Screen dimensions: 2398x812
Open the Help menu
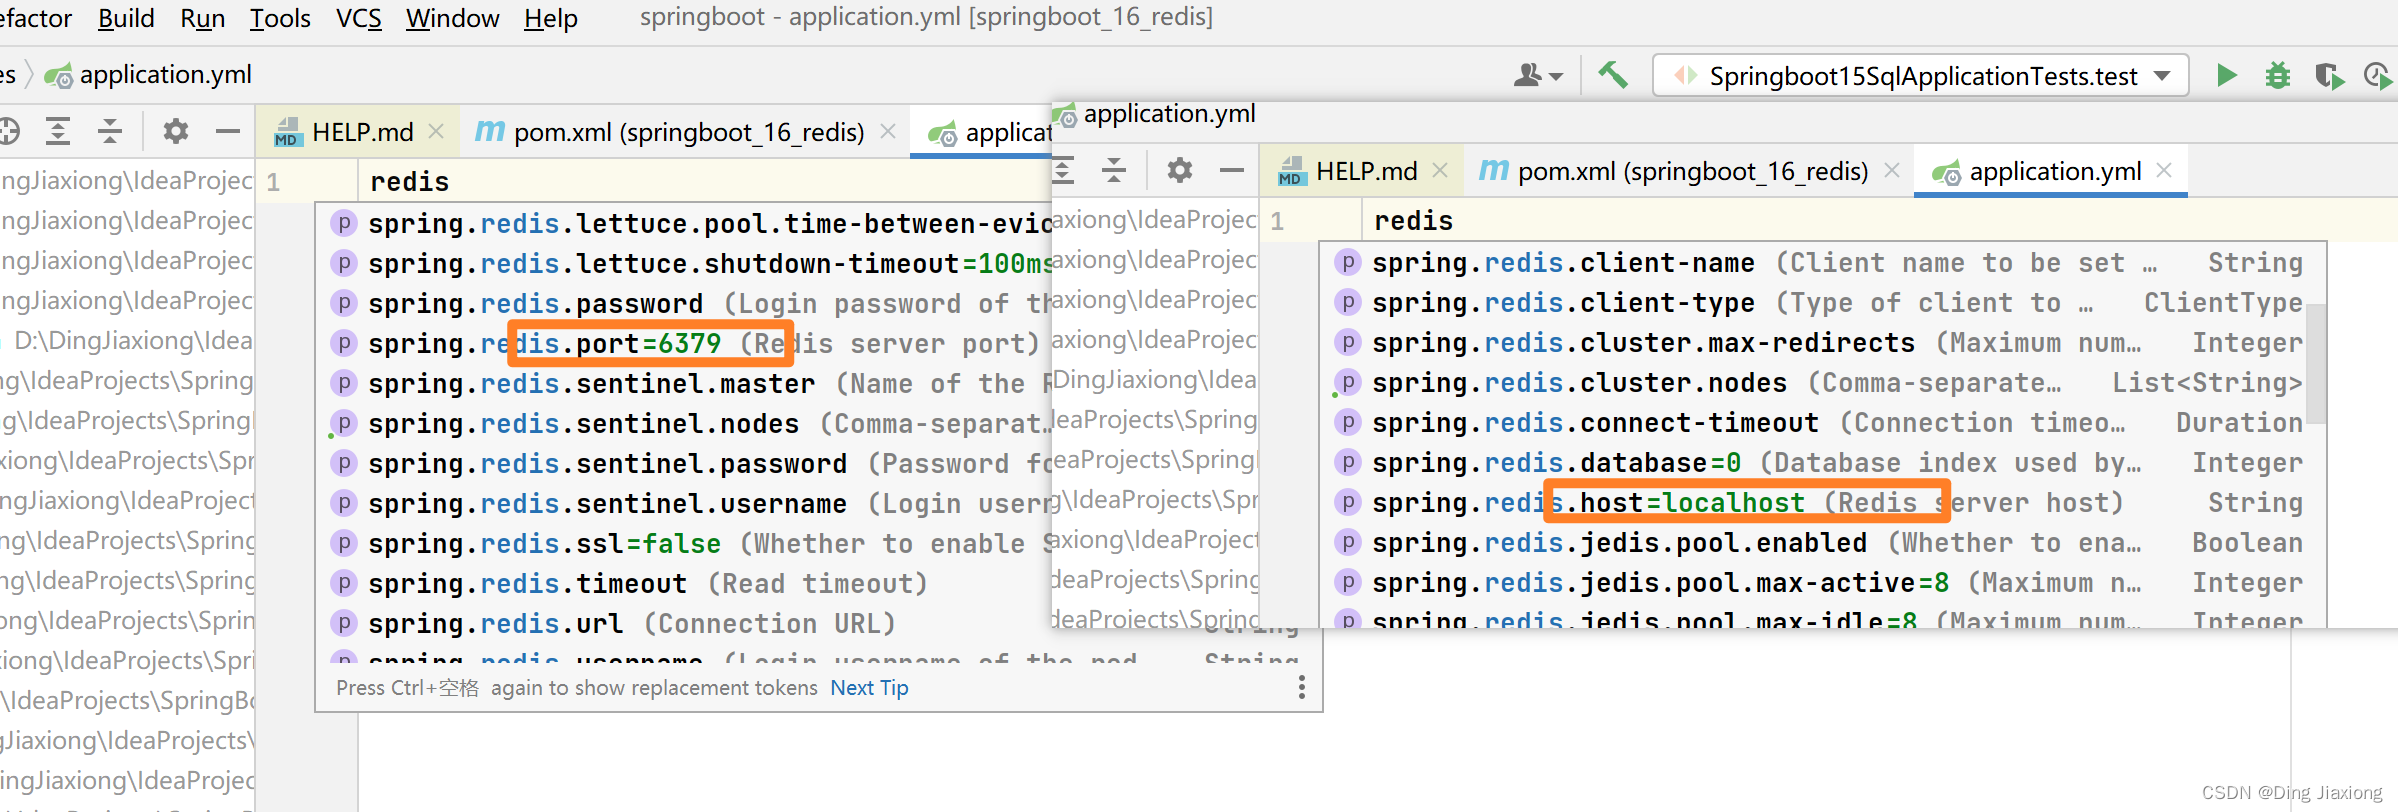point(551,19)
